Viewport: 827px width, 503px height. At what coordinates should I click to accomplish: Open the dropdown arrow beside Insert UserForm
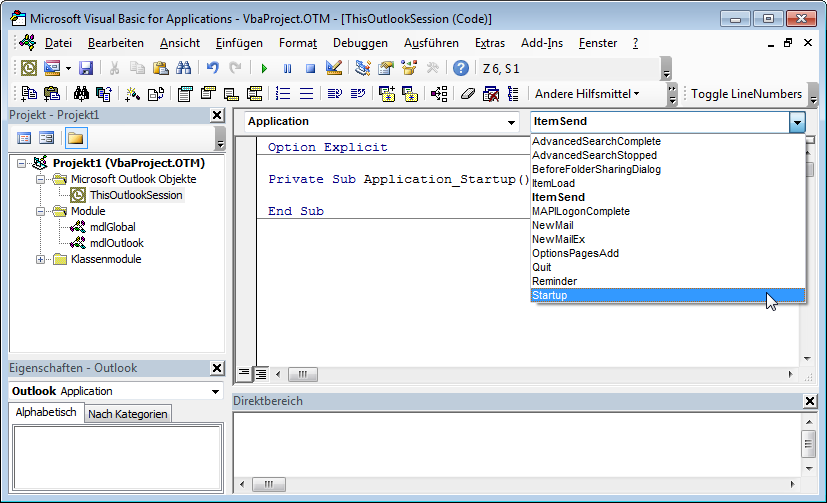[x=68, y=69]
